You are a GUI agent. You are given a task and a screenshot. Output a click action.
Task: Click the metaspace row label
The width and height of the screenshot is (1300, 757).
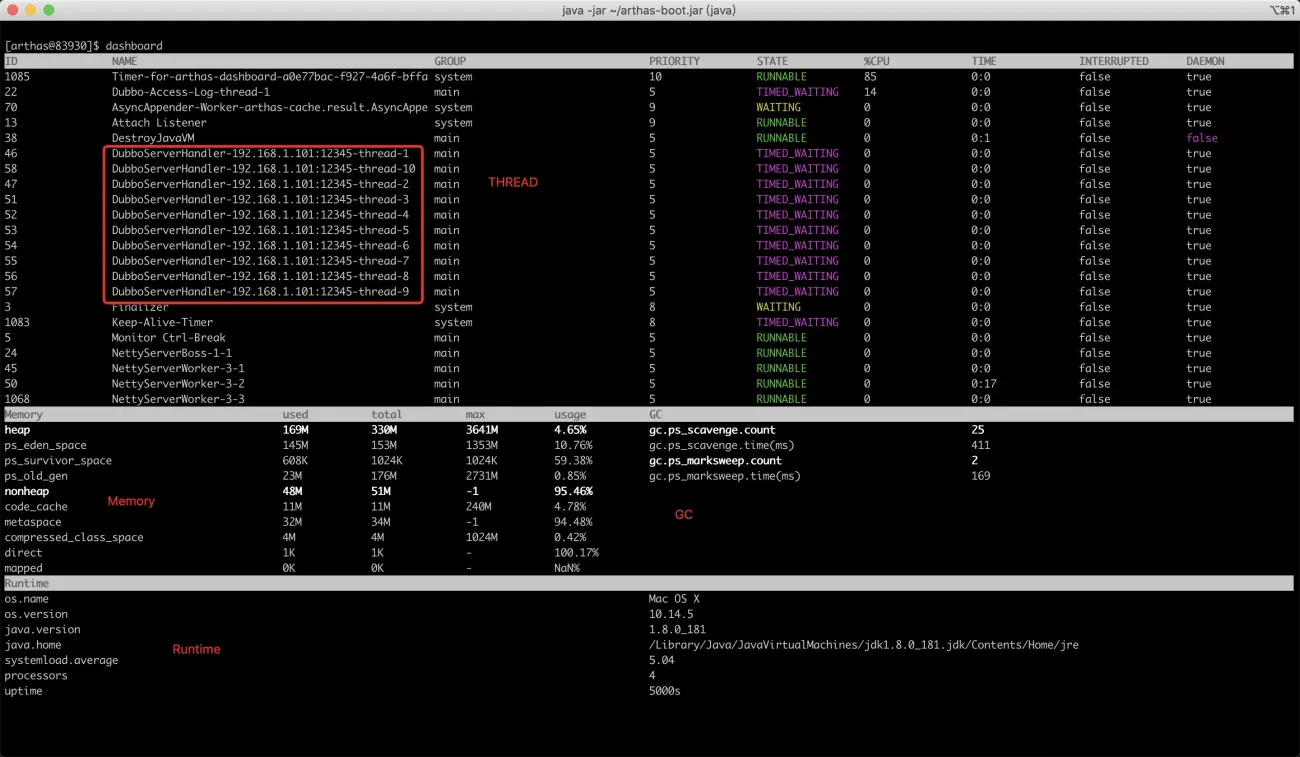pyautogui.click(x=33, y=522)
